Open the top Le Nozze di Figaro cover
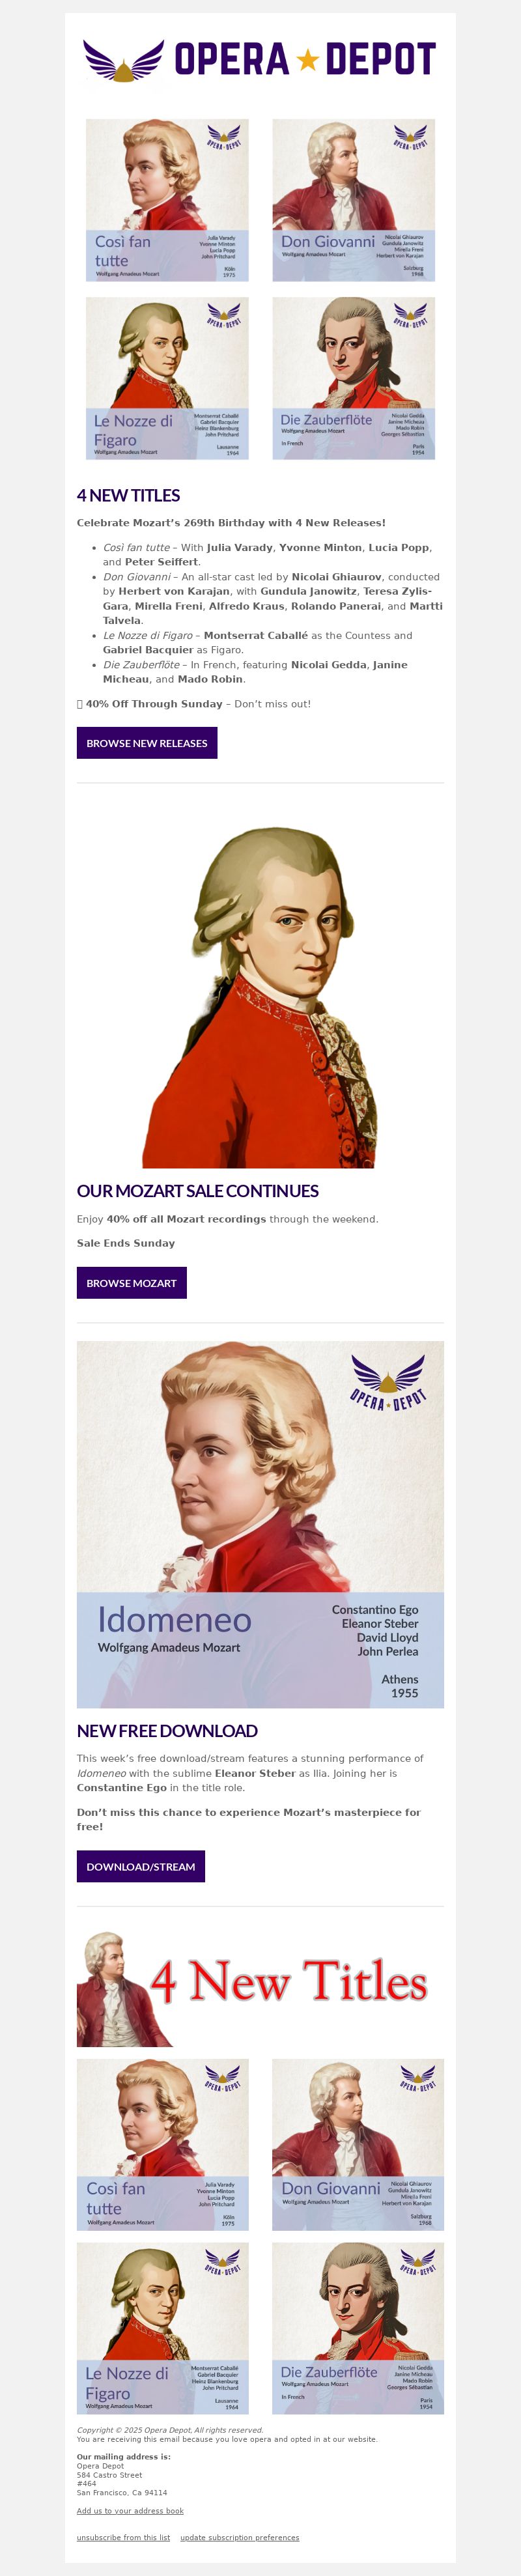The width and height of the screenshot is (521, 2576). pos(167,379)
